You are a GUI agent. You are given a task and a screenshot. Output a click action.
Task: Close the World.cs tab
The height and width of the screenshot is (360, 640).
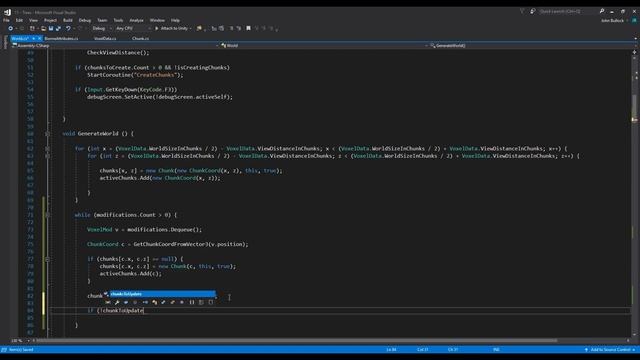point(40,38)
